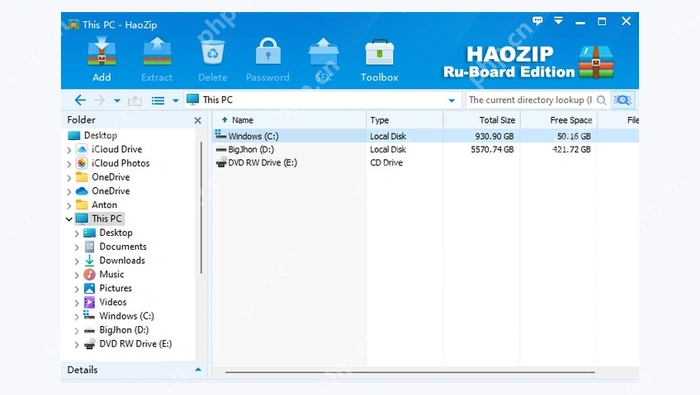Expand Desktop under This PC

point(76,233)
